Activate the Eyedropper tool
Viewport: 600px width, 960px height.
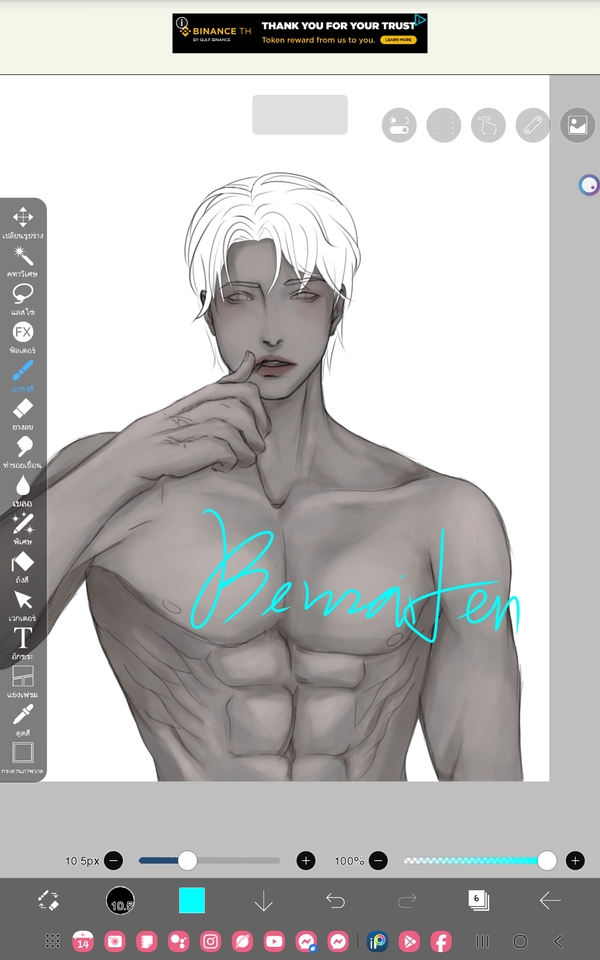22,714
